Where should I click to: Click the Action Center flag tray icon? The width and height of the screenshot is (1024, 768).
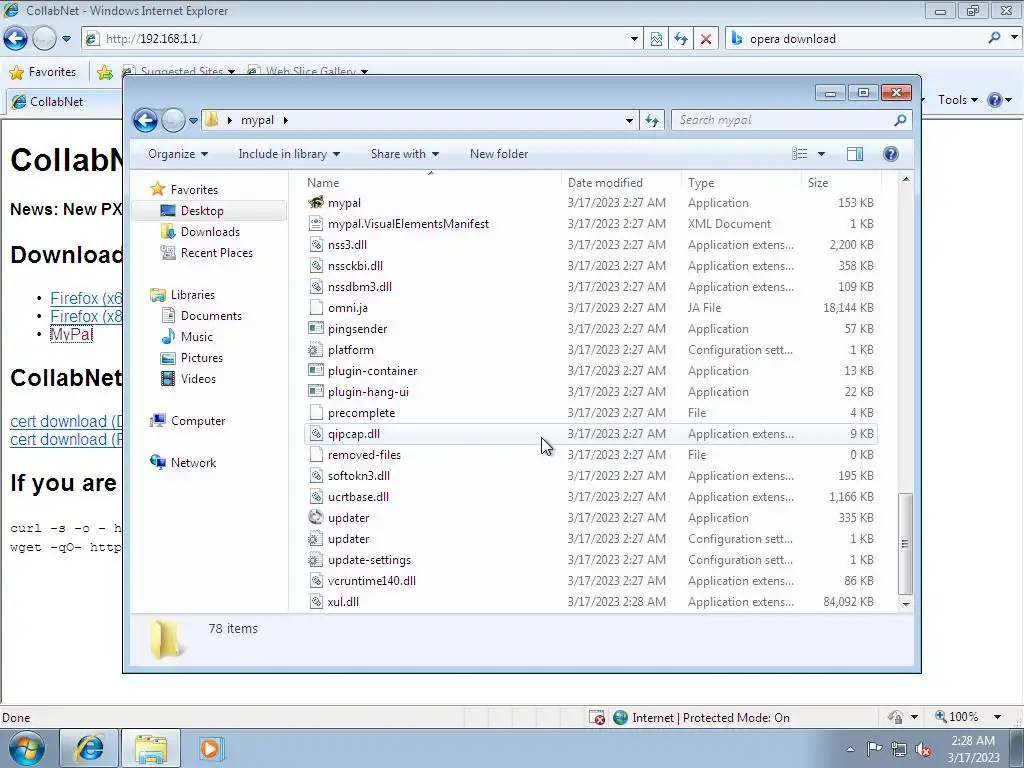(x=874, y=749)
